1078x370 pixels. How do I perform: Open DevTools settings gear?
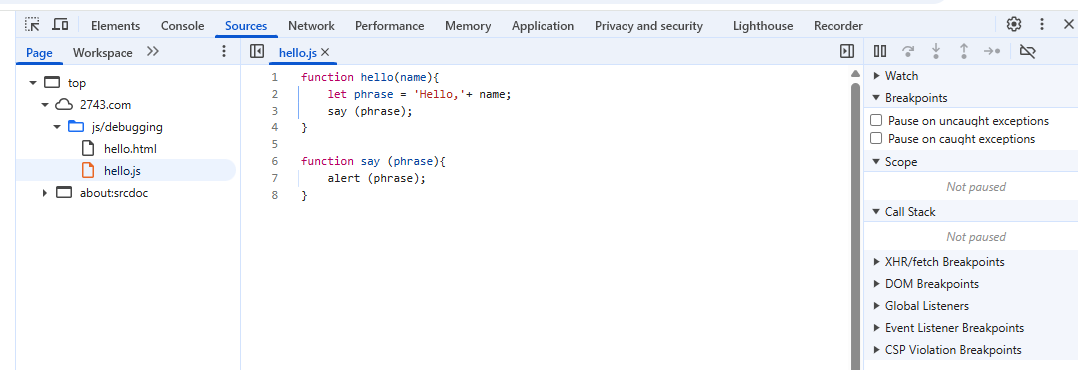tap(1013, 25)
